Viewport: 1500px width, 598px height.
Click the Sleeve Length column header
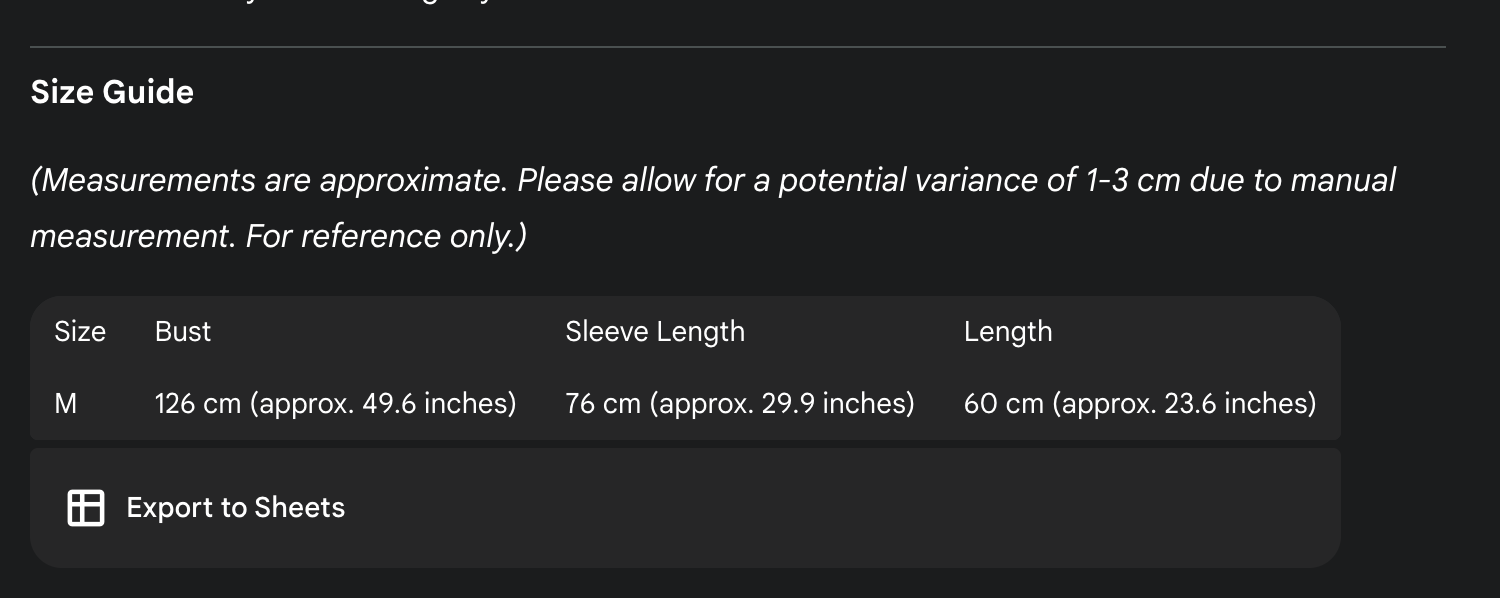[655, 332]
